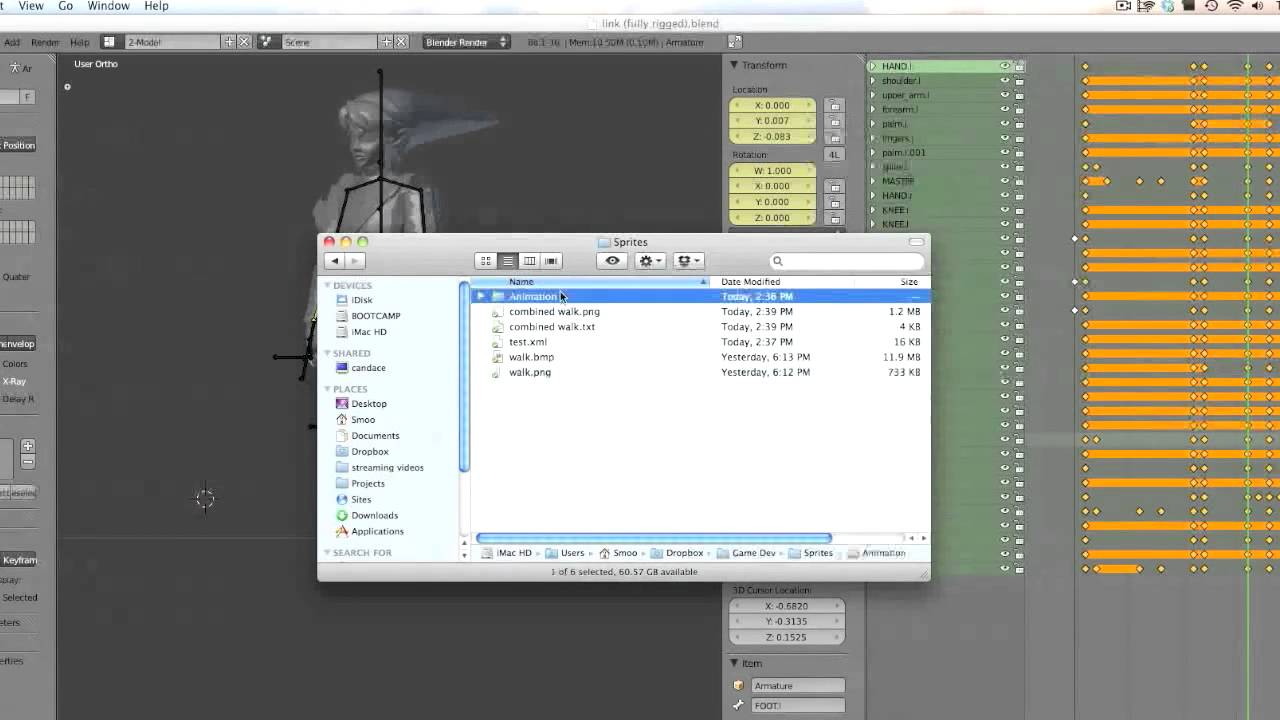Toggle lock icon on forearm.l channel
This screenshot has height=720, width=1280.
tap(1019, 109)
